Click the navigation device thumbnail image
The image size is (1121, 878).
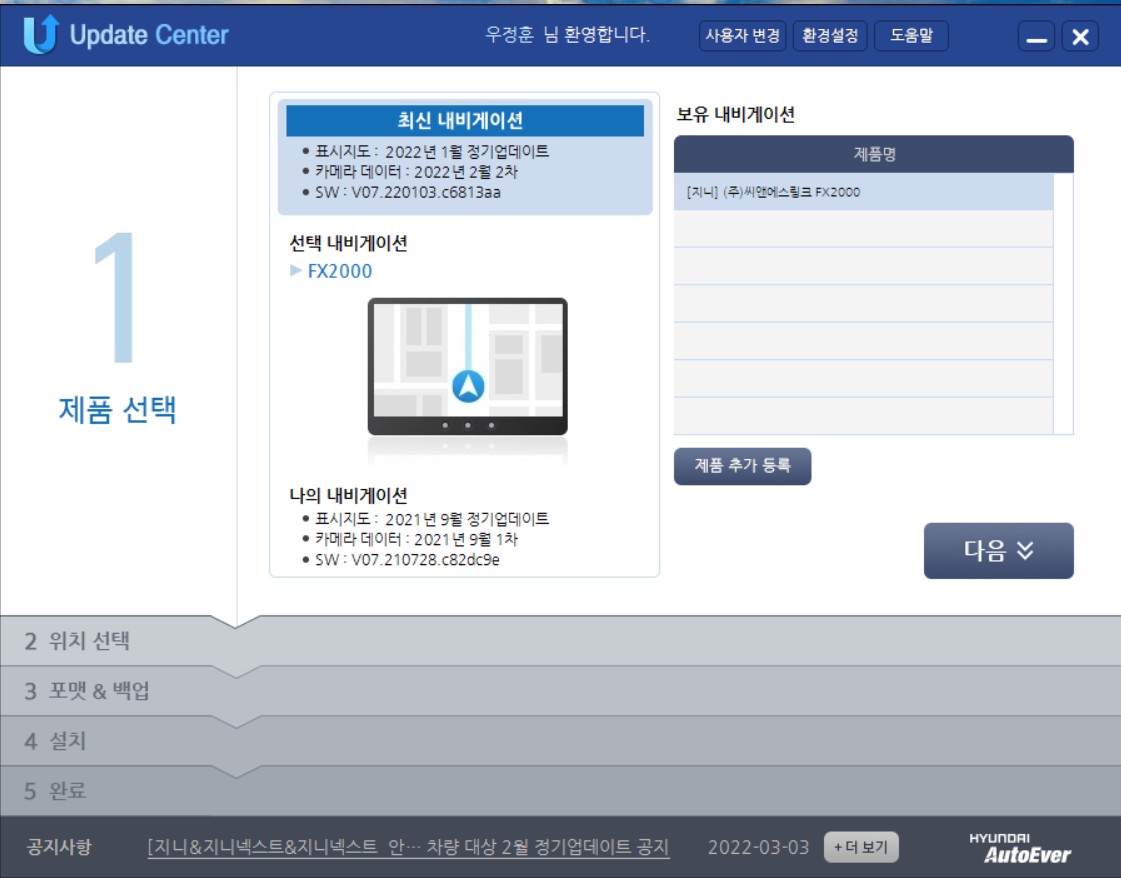pyautogui.click(x=468, y=367)
